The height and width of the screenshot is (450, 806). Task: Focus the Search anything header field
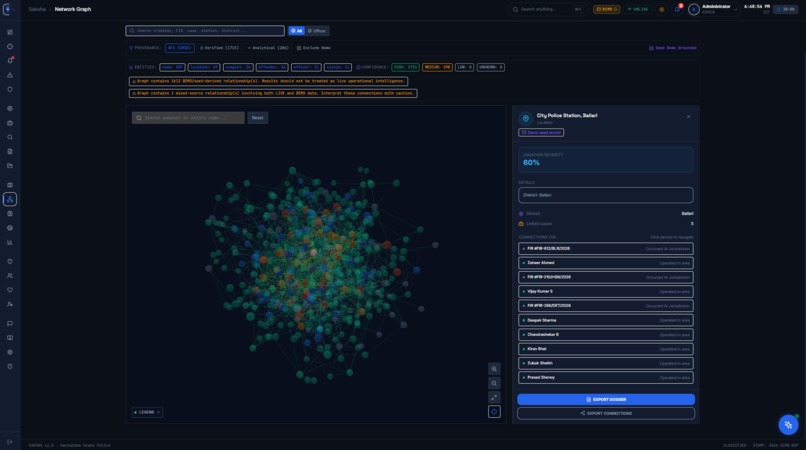tap(547, 9)
